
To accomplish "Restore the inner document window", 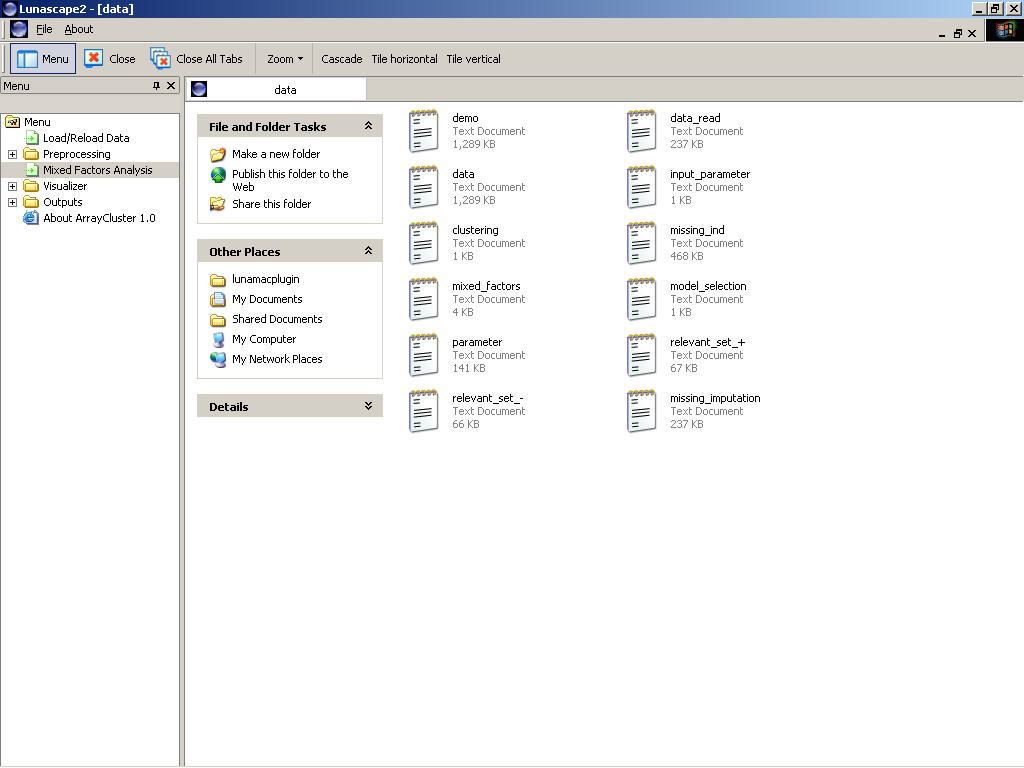I will [x=957, y=33].
